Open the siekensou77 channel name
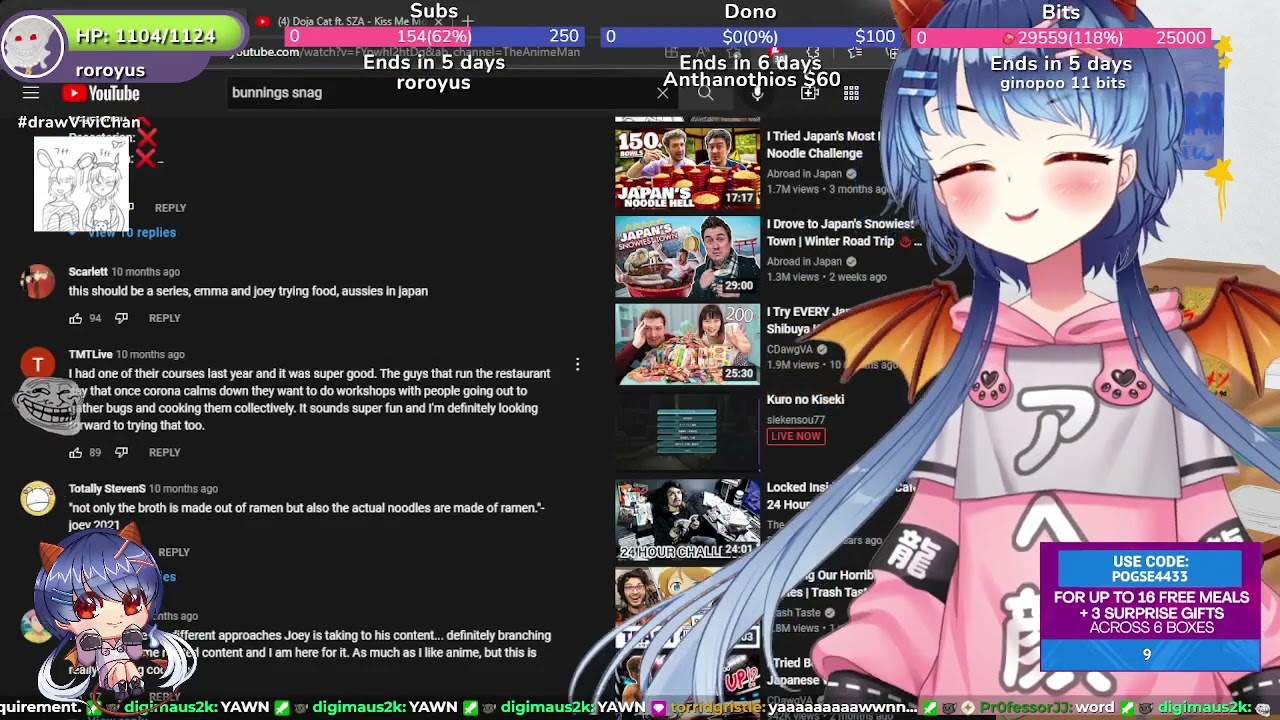This screenshot has width=1280, height=720. 795,420
